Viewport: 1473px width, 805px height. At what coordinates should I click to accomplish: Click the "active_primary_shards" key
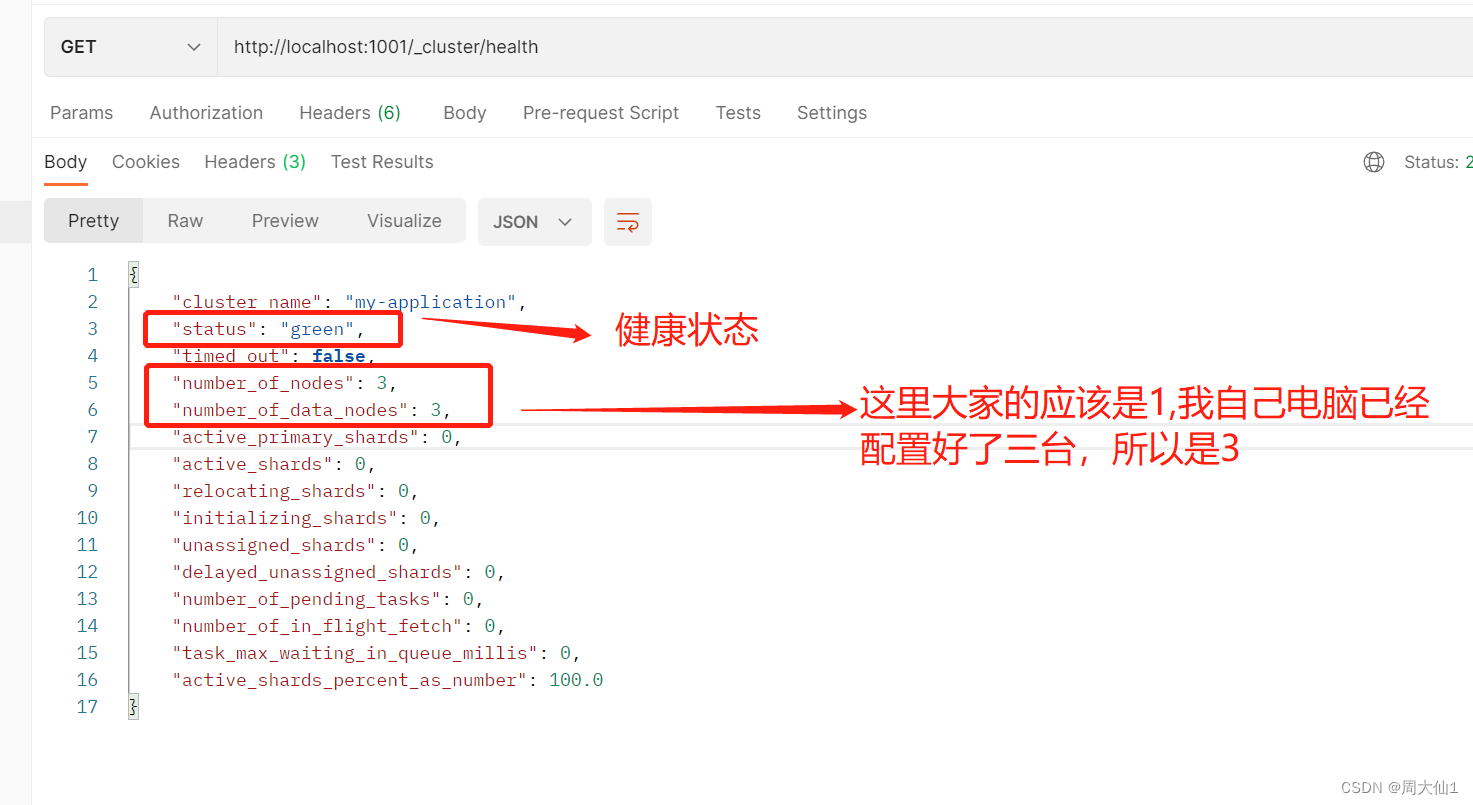tap(297, 437)
